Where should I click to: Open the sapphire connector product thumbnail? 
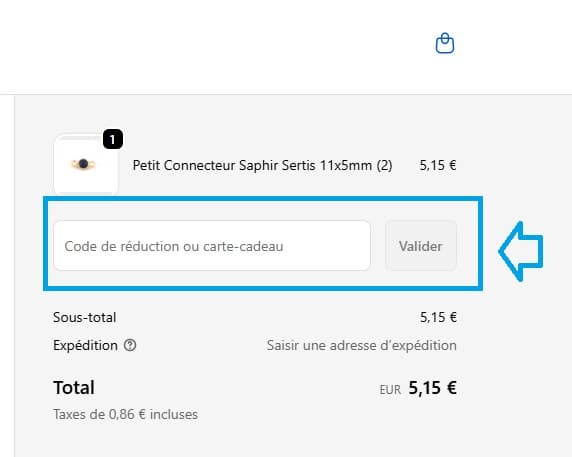86,164
